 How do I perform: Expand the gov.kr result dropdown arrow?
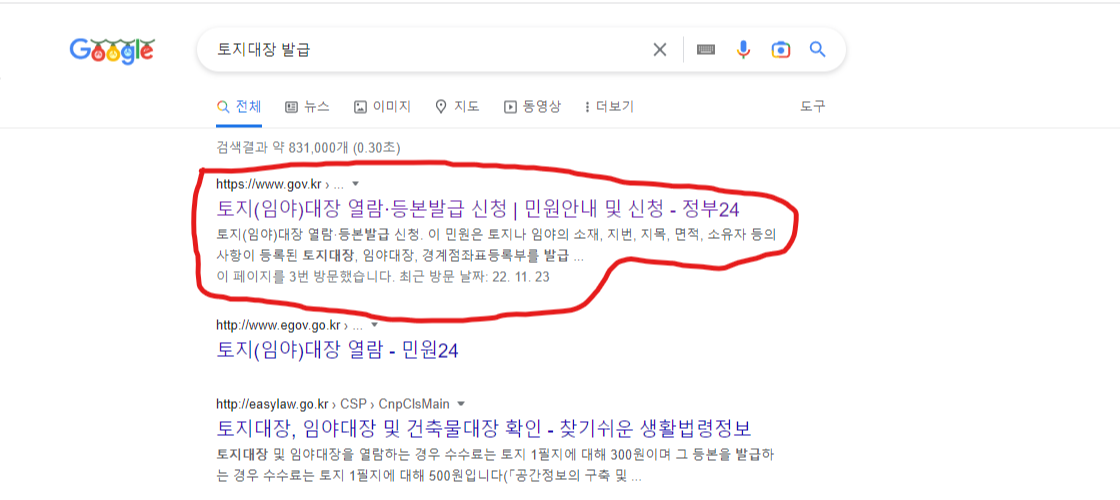pyautogui.click(x=356, y=184)
